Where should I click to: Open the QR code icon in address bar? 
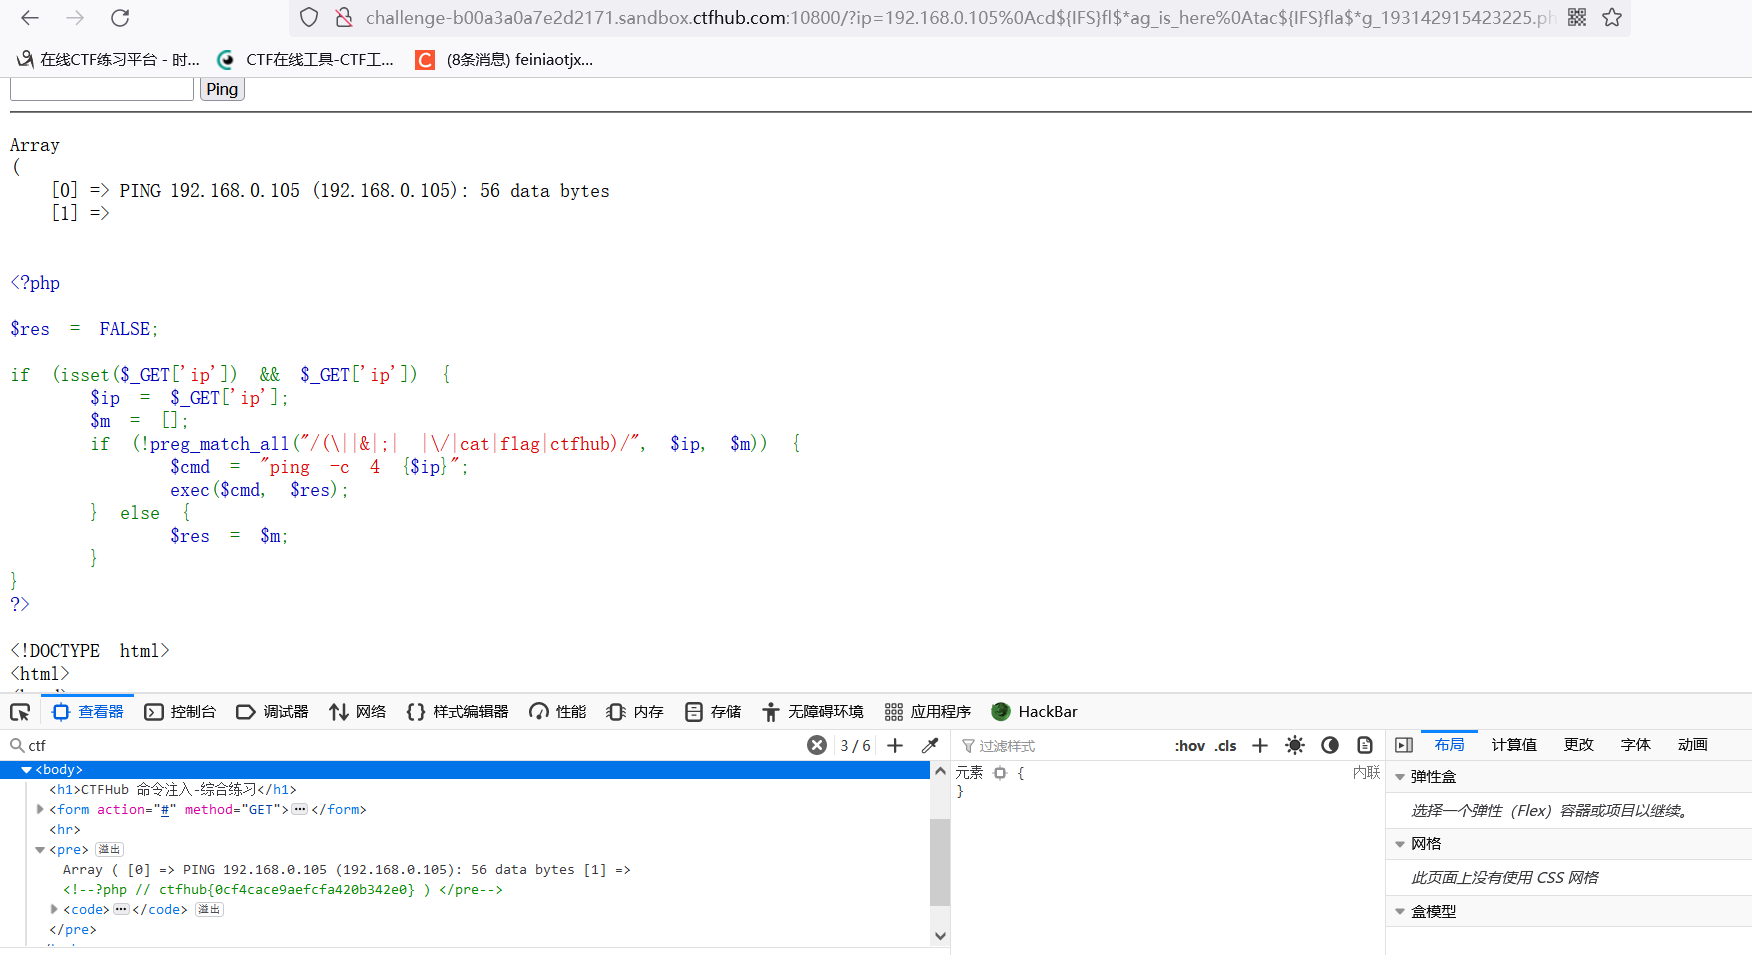pos(1577,18)
